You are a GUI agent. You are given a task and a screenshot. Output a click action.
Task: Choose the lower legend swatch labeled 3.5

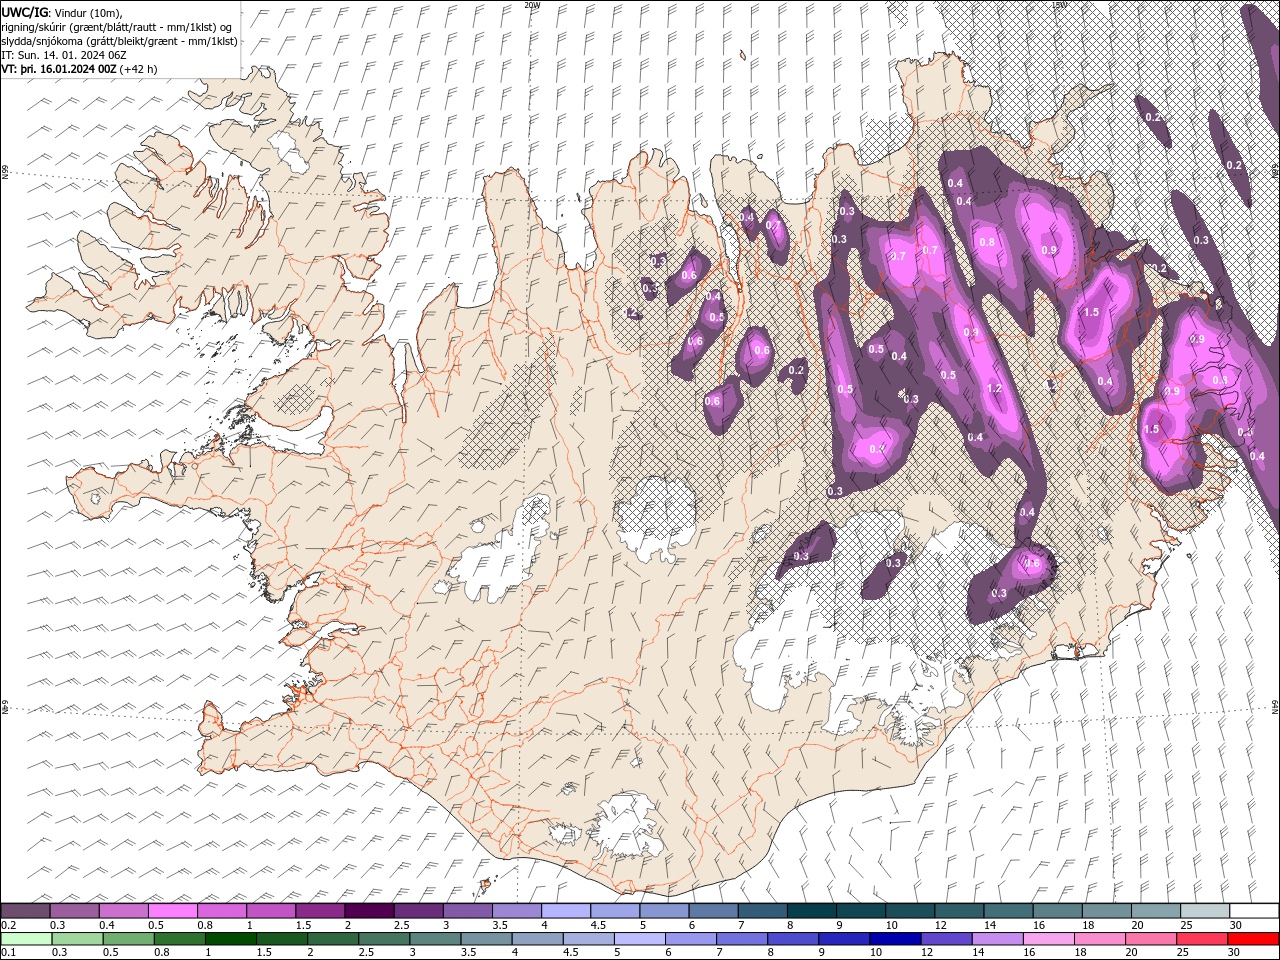(486, 939)
